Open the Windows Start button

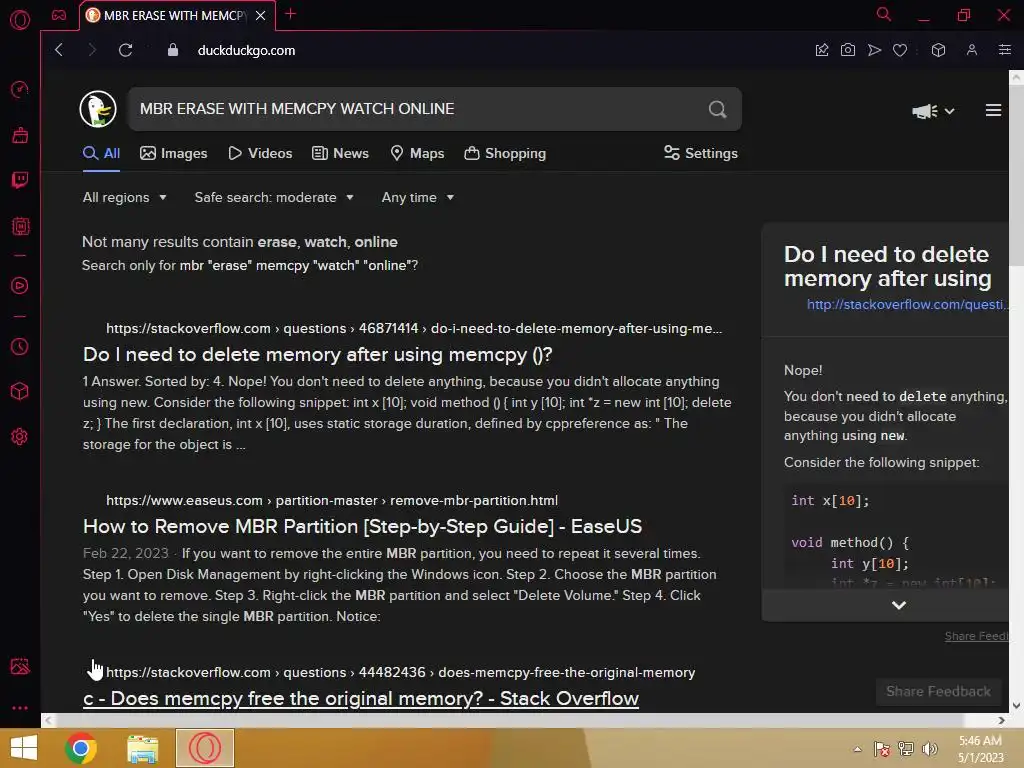point(24,748)
